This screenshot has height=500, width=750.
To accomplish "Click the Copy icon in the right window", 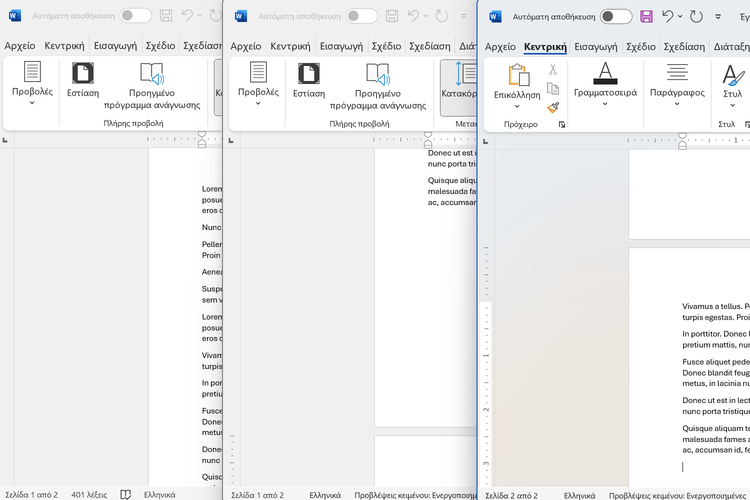I will [x=553, y=89].
